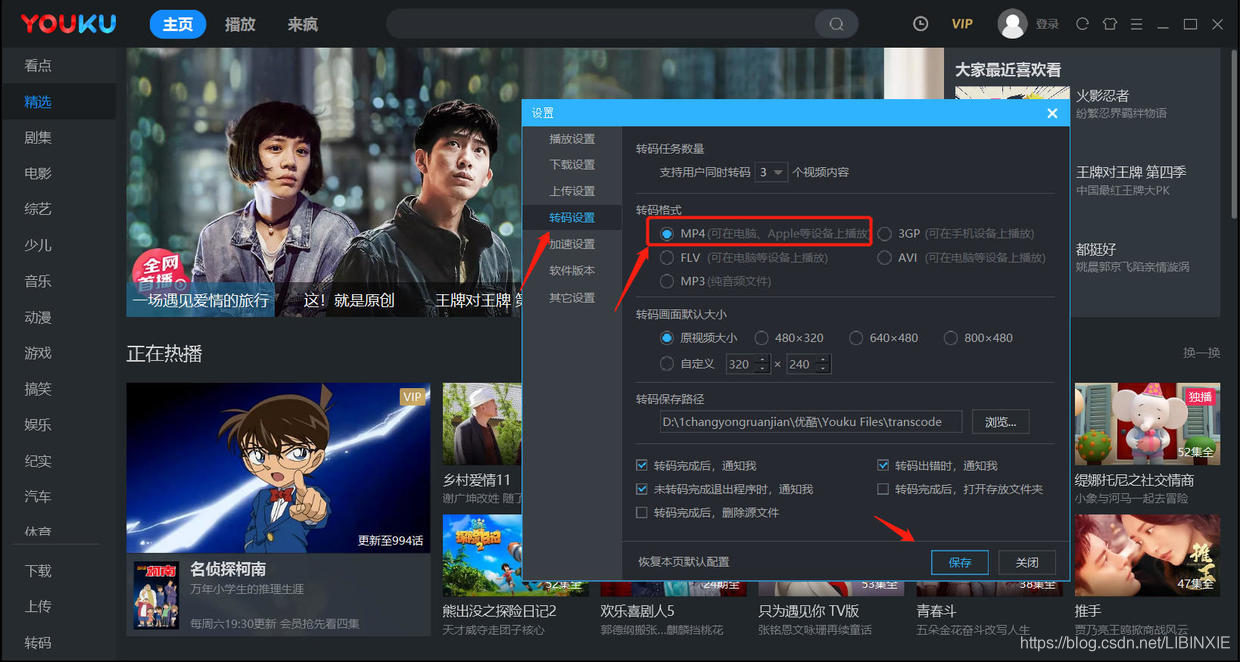Screen dimensions: 1240x662
Task: Open the hamburger main menu icon
Action: click(1136, 23)
